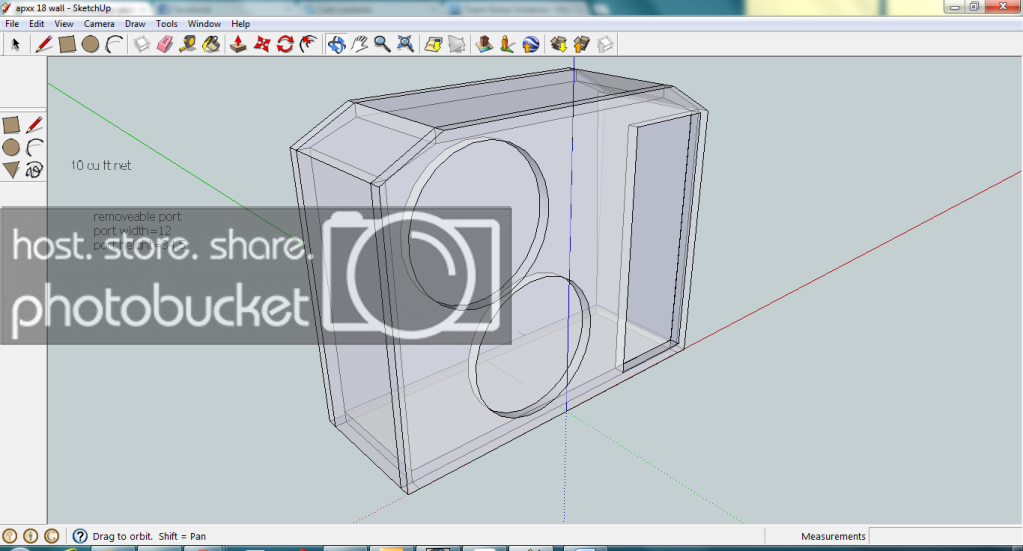Click the Share Model icon
1023x551 pixels.
pos(582,44)
